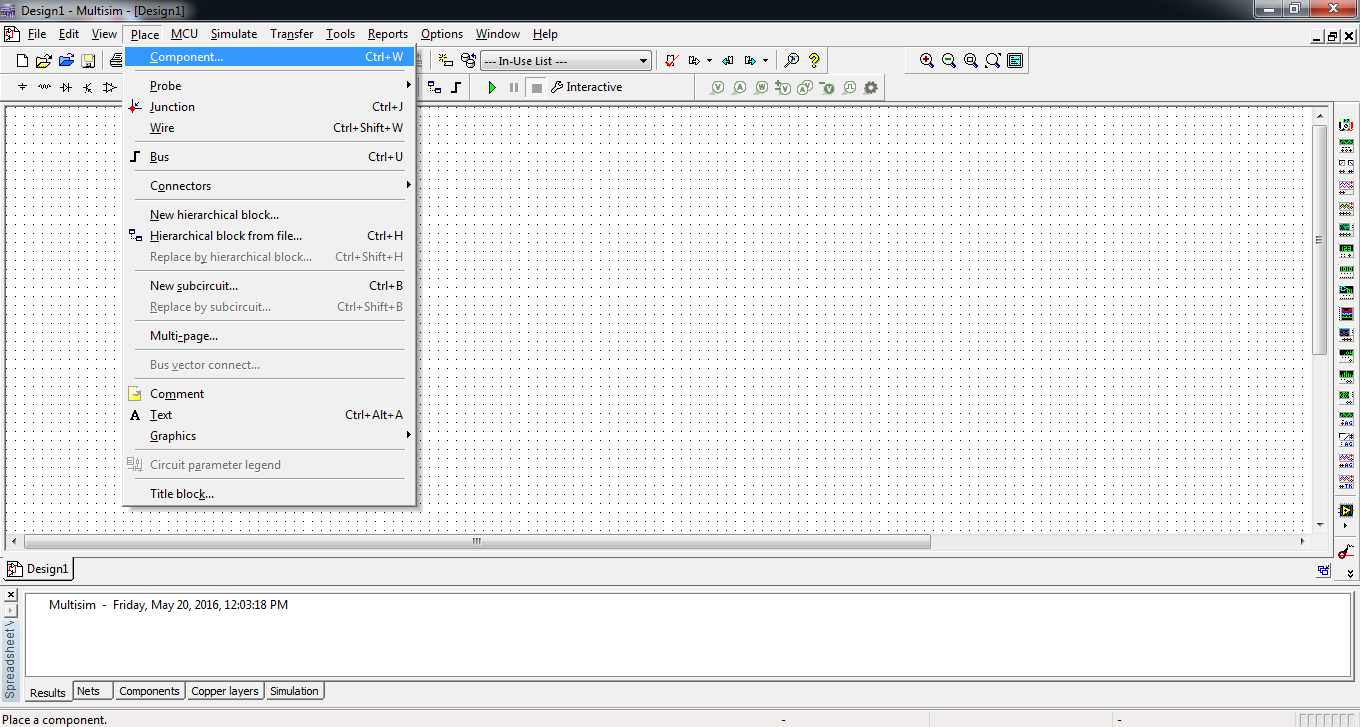Place a current probe (A) icon
The image size is (1360, 727).
coord(740,87)
